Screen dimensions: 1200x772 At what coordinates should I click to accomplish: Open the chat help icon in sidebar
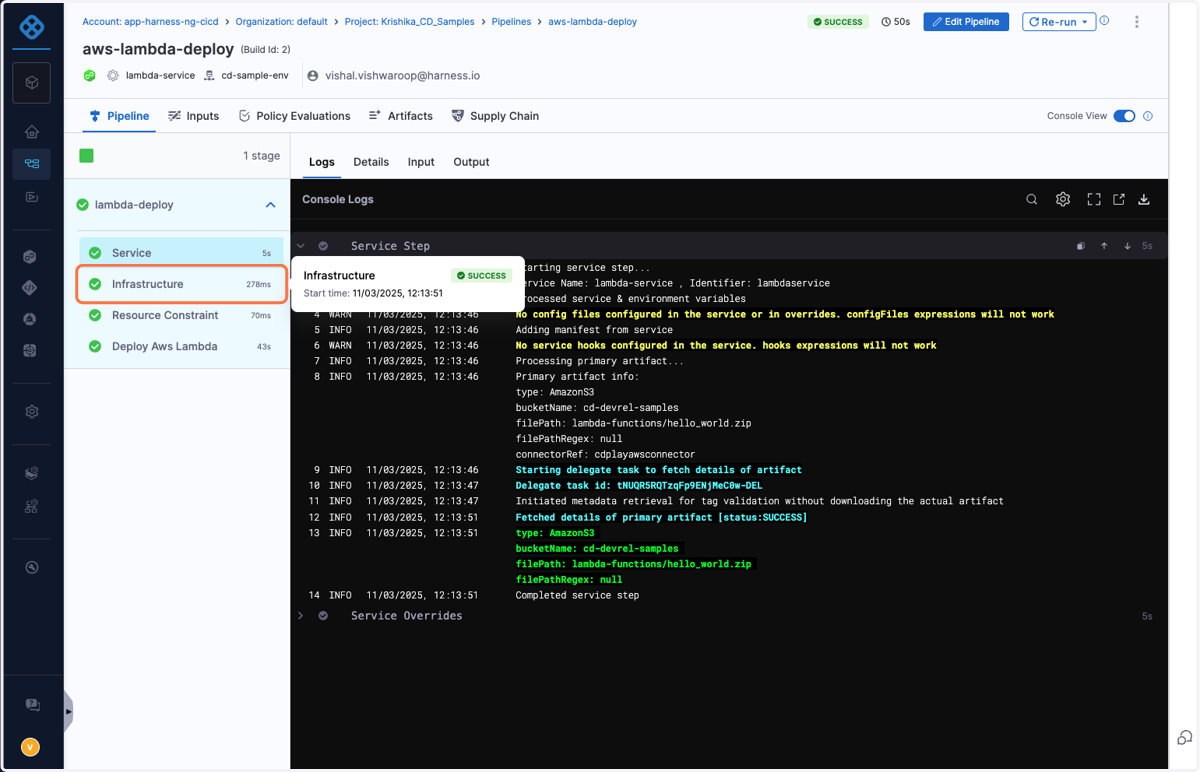pos(32,705)
